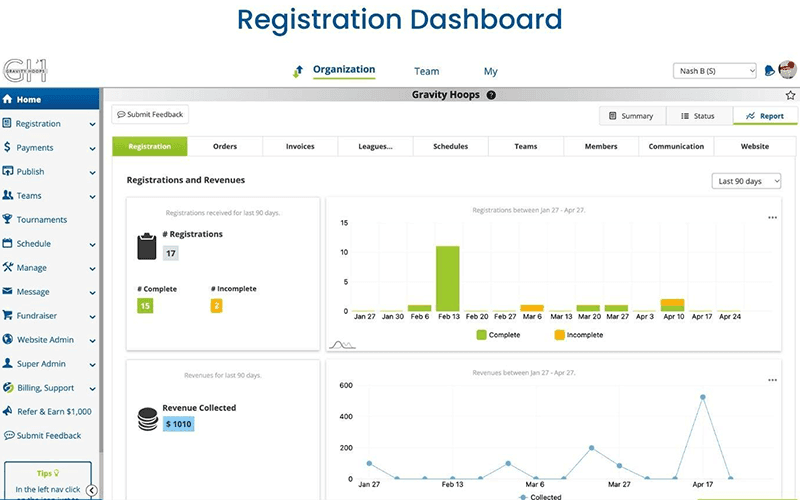This screenshot has width=800, height=500.
Task: Click the Manage tools icon
Action: pyautogui.click(x=7, y=267)
